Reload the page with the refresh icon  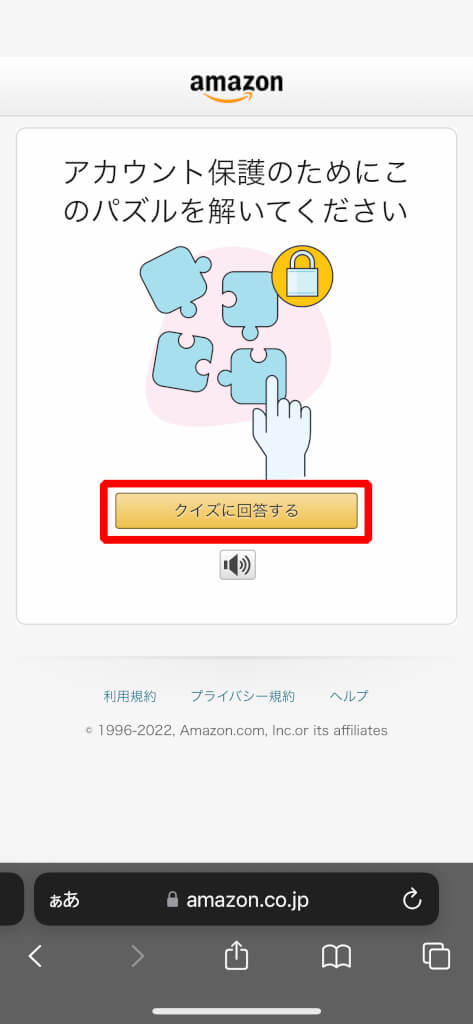pyautogui.click(x=412, y=900)
